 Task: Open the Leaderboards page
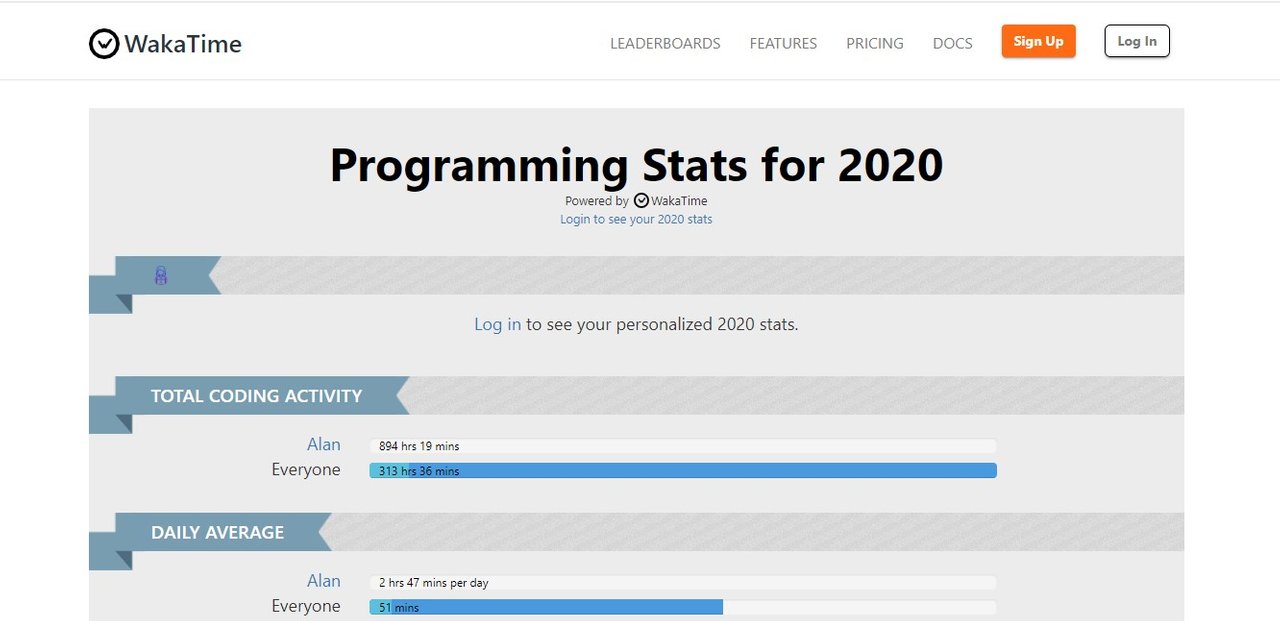click(665, 44)
